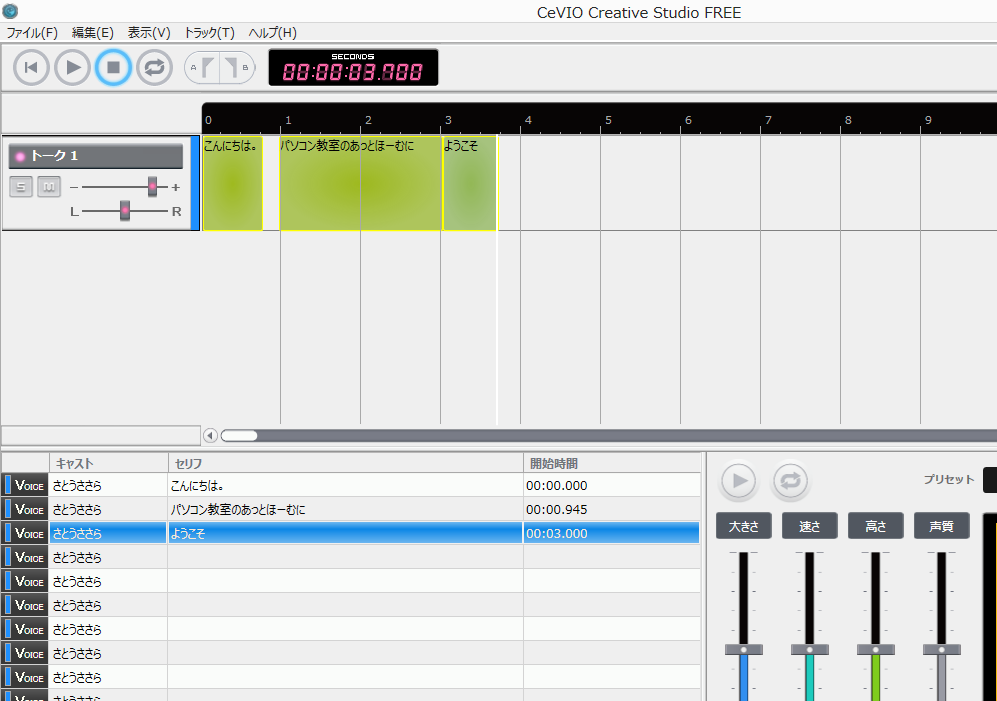Image resolution: width=997 pixels, height=701 pixels.
Task: Select the highlighted ようこそ line text cell
Action: click(345, 533)
